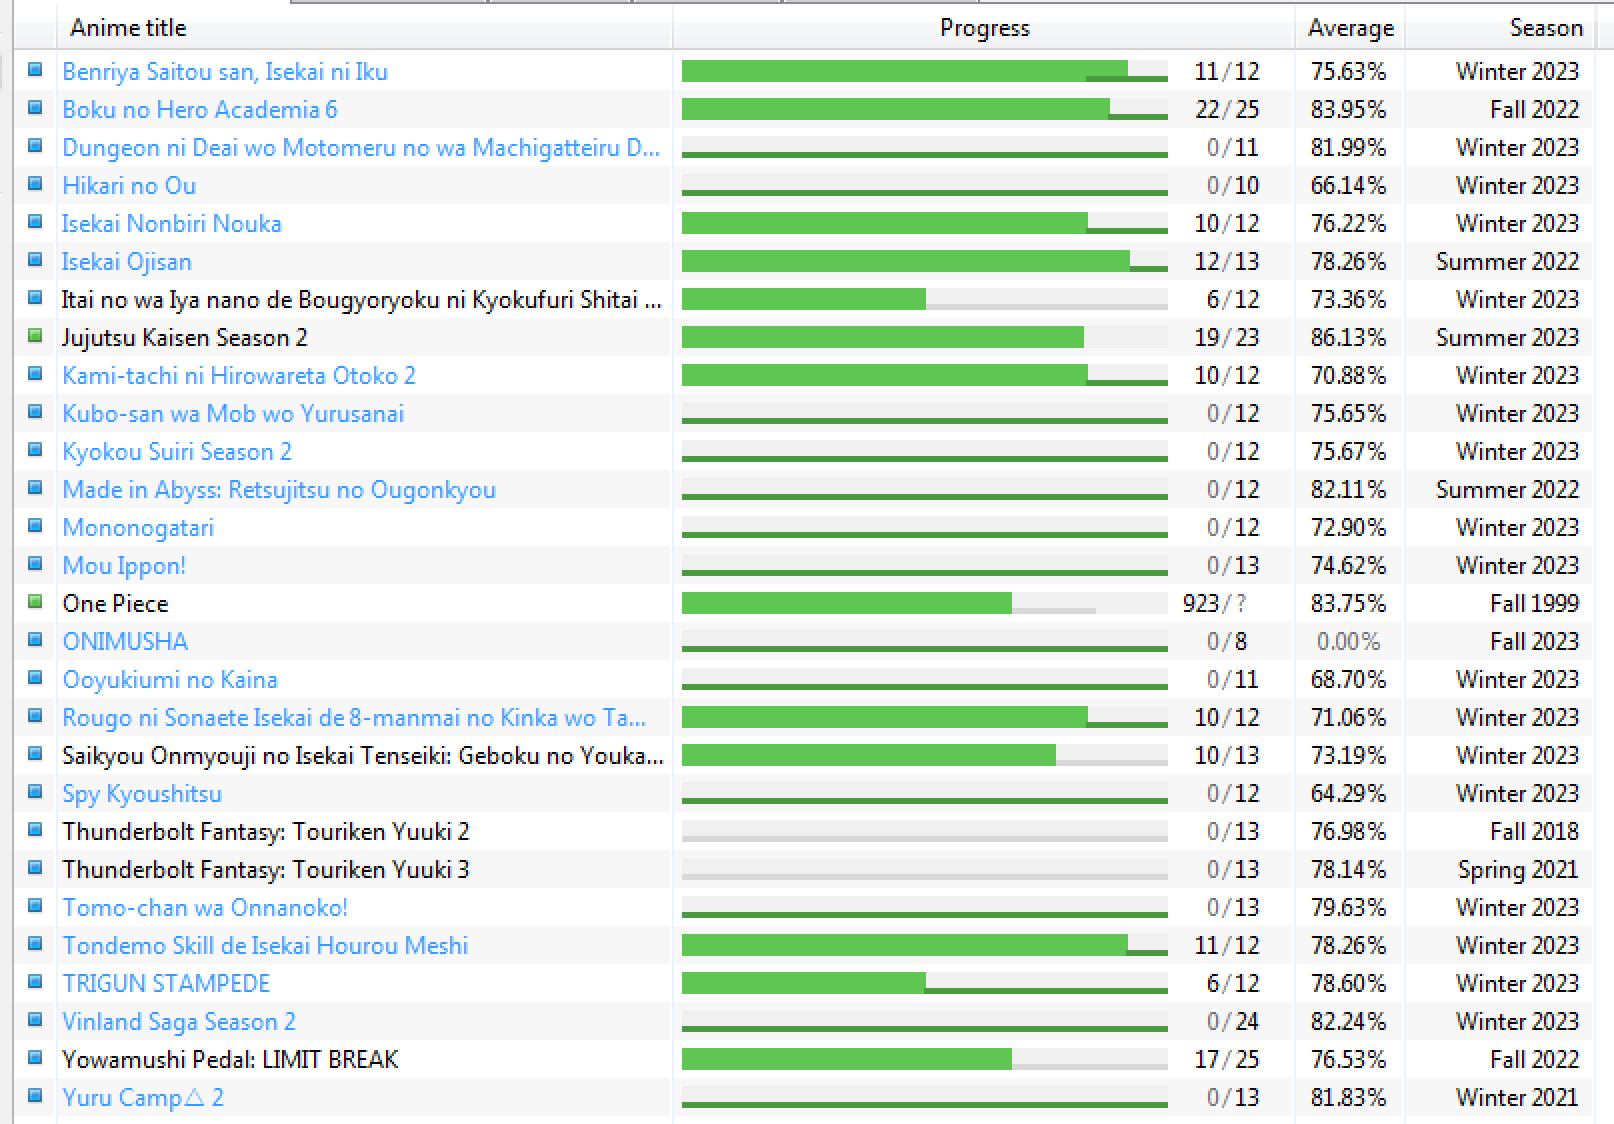Viewport: 1614px width, 1124px height.
Task: Click the 86.13% average score
Action: [1349, 338]
